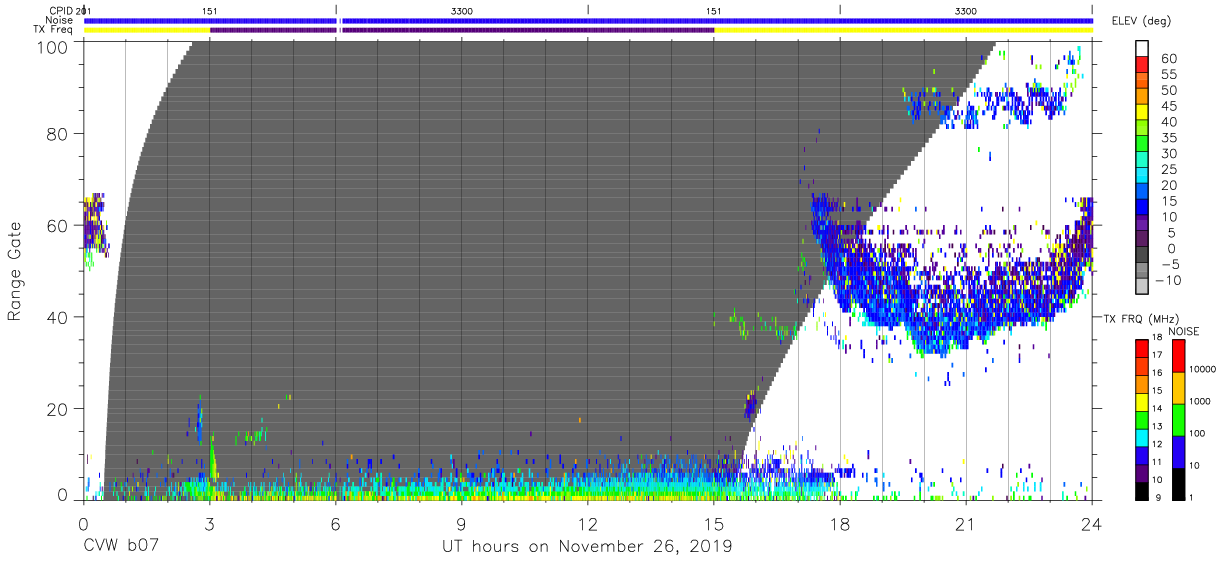This screenshot has height=567, width=1228.
Task: Click the '24' tick on UT hours axis
Action: pyautogui.click(x=1092, y=523)
